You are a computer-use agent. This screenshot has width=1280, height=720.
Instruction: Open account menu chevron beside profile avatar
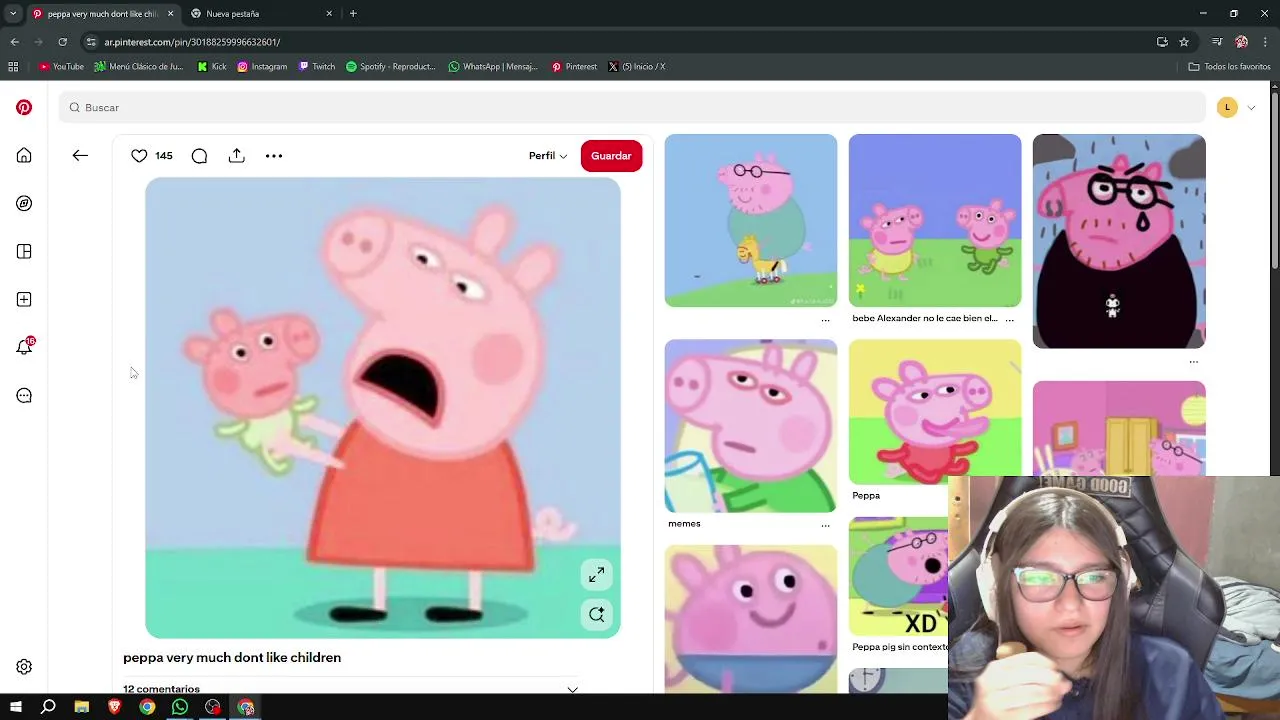(1251, 107)
